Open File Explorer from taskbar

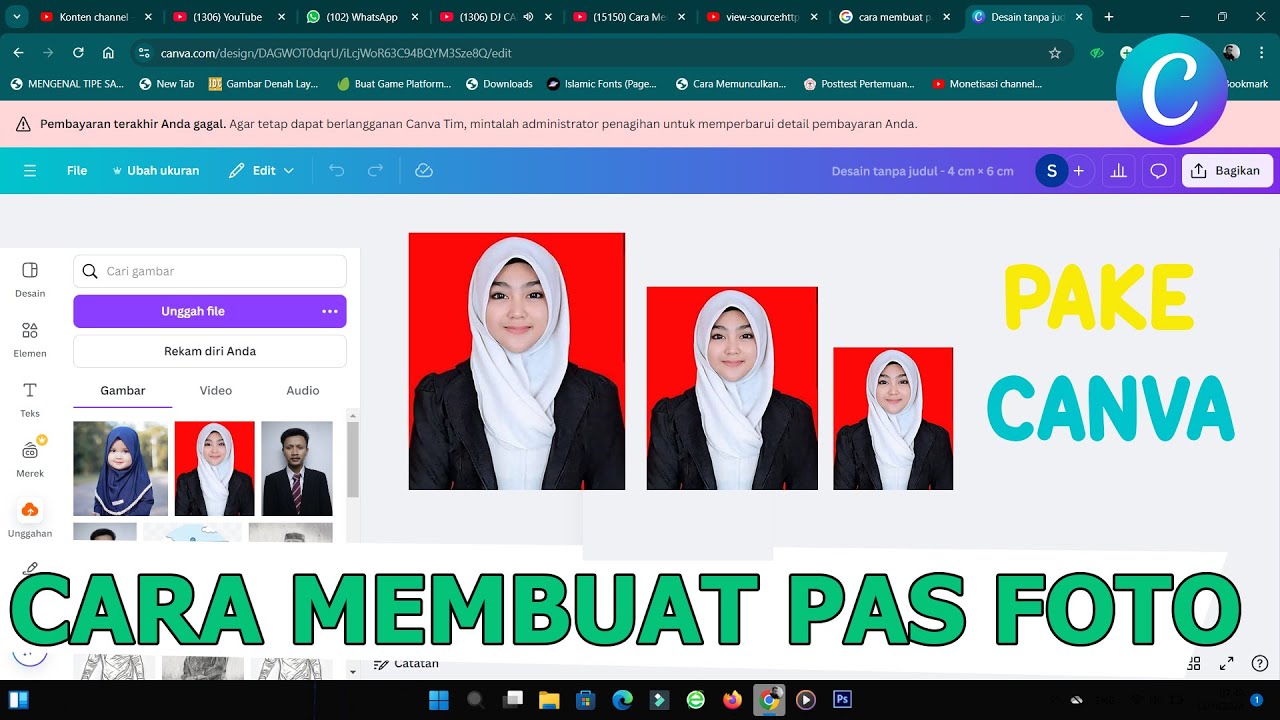(x=548, y=700)
